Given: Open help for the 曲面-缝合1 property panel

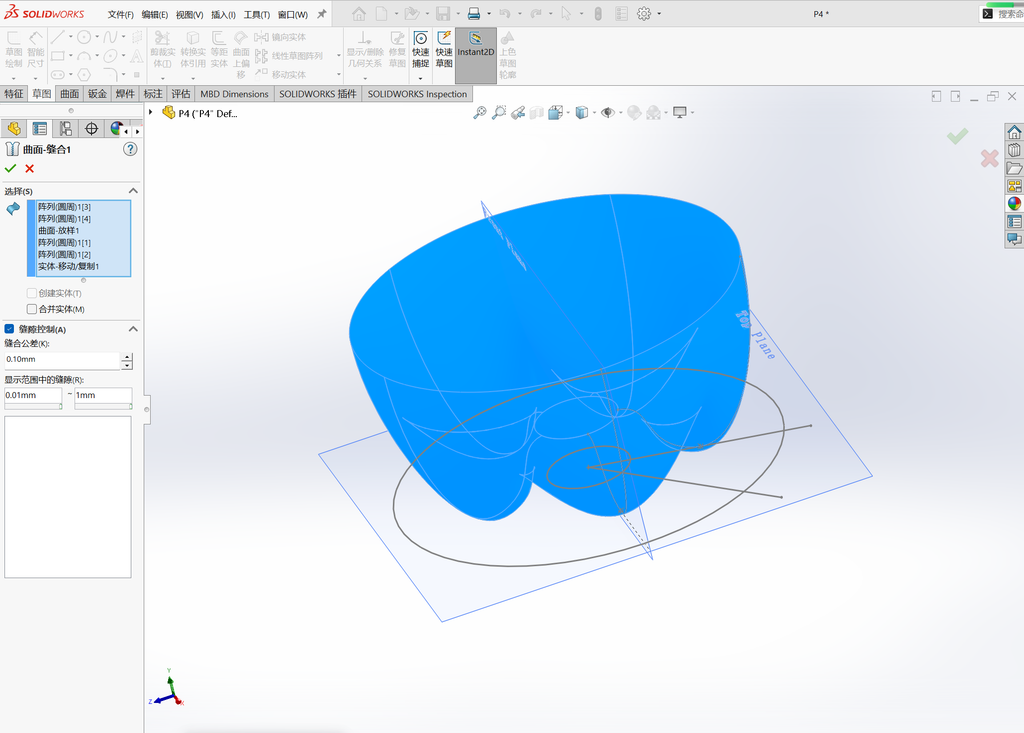Looking at the screenshot, I should pyautogui.click(x=131, y=149).
